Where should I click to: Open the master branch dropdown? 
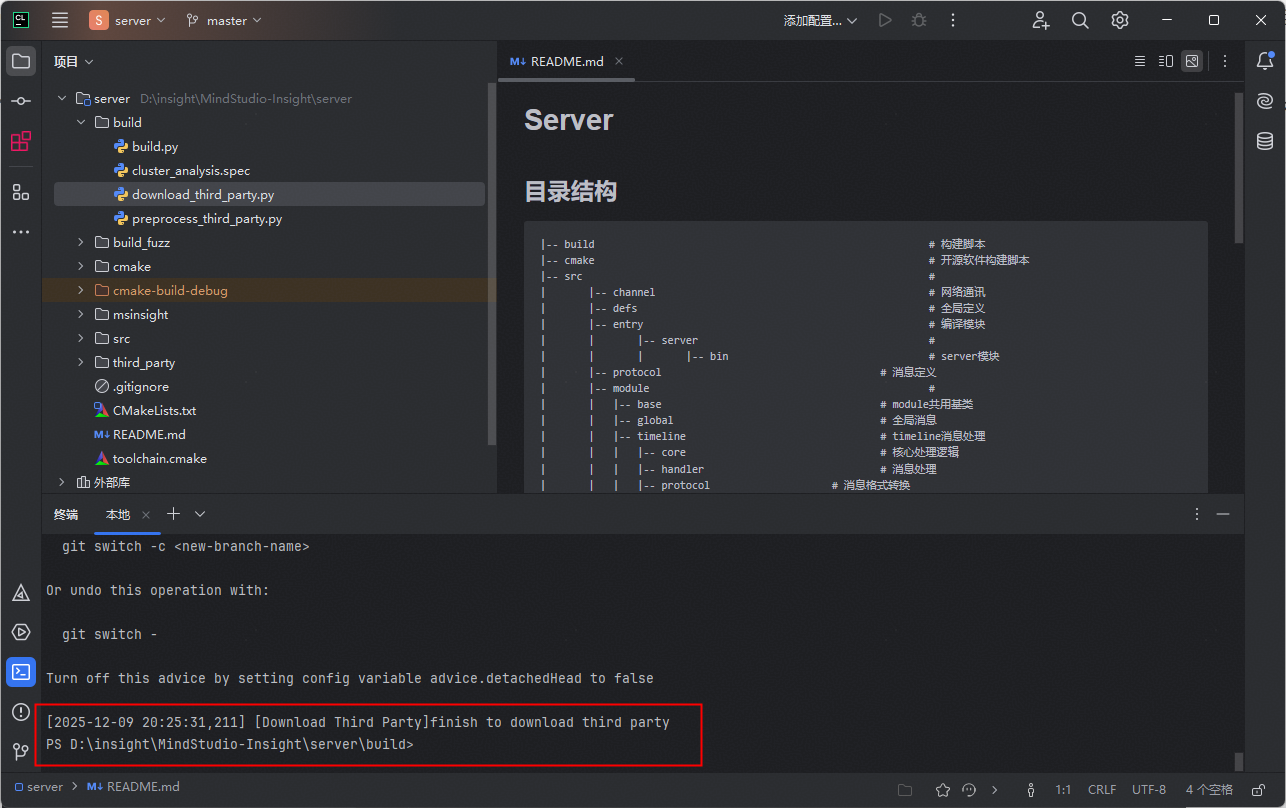coord(224,20)
